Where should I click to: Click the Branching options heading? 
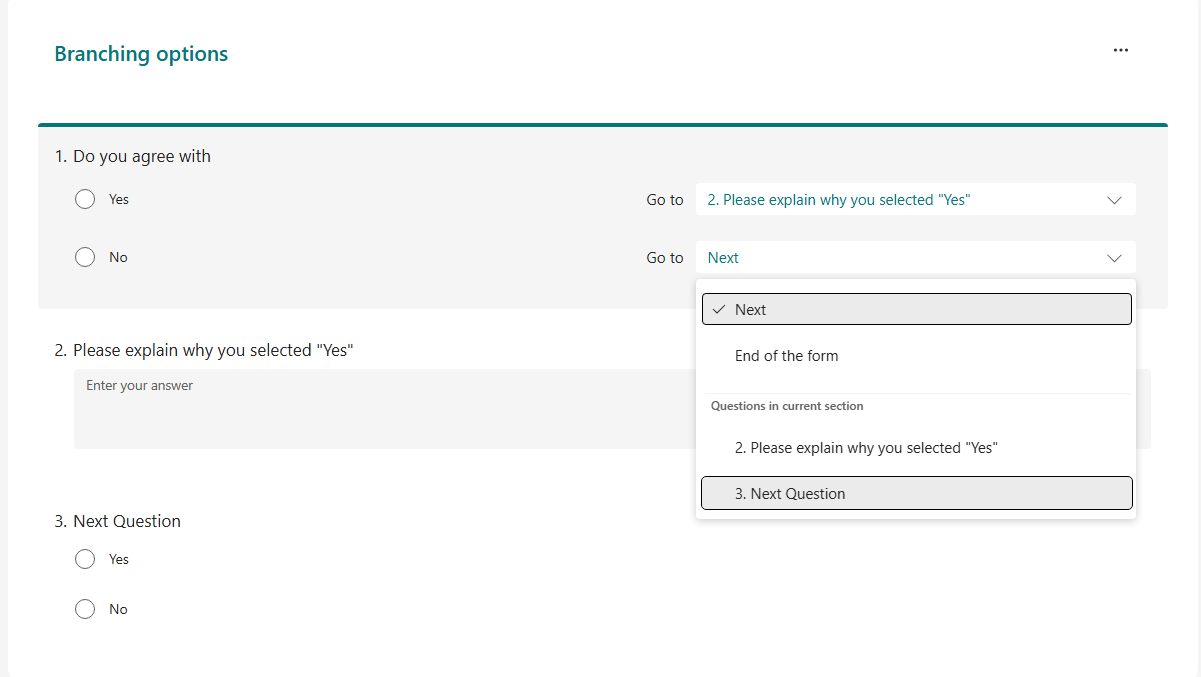click(x=141, y=54)
